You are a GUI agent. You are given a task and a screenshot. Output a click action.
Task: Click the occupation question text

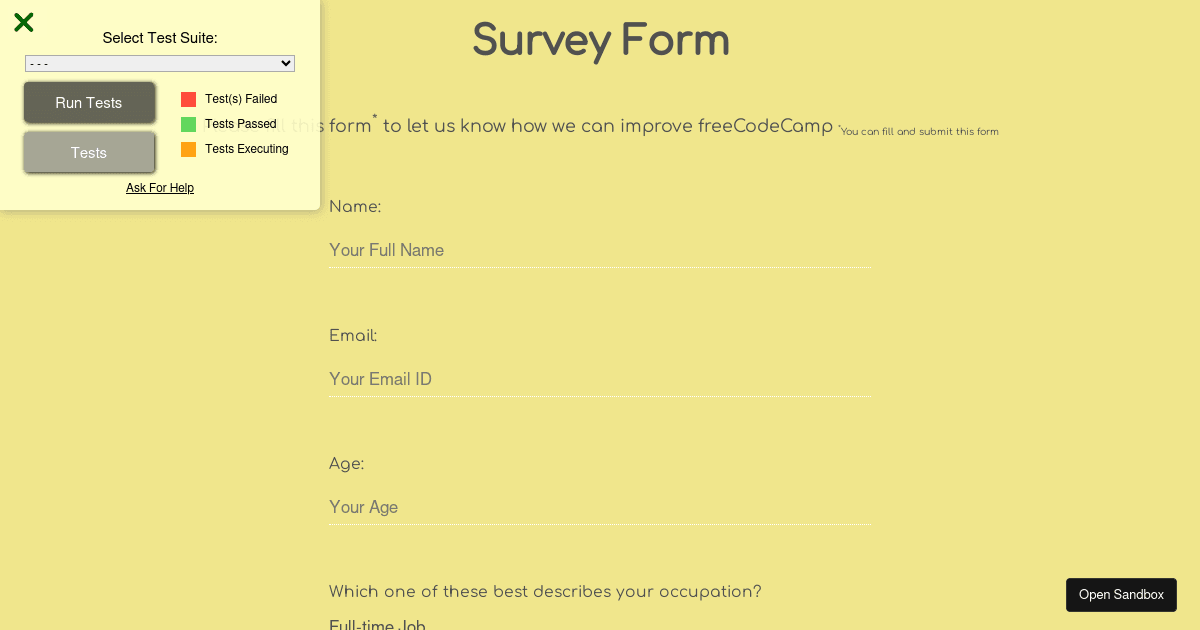(x=544, y=591)
